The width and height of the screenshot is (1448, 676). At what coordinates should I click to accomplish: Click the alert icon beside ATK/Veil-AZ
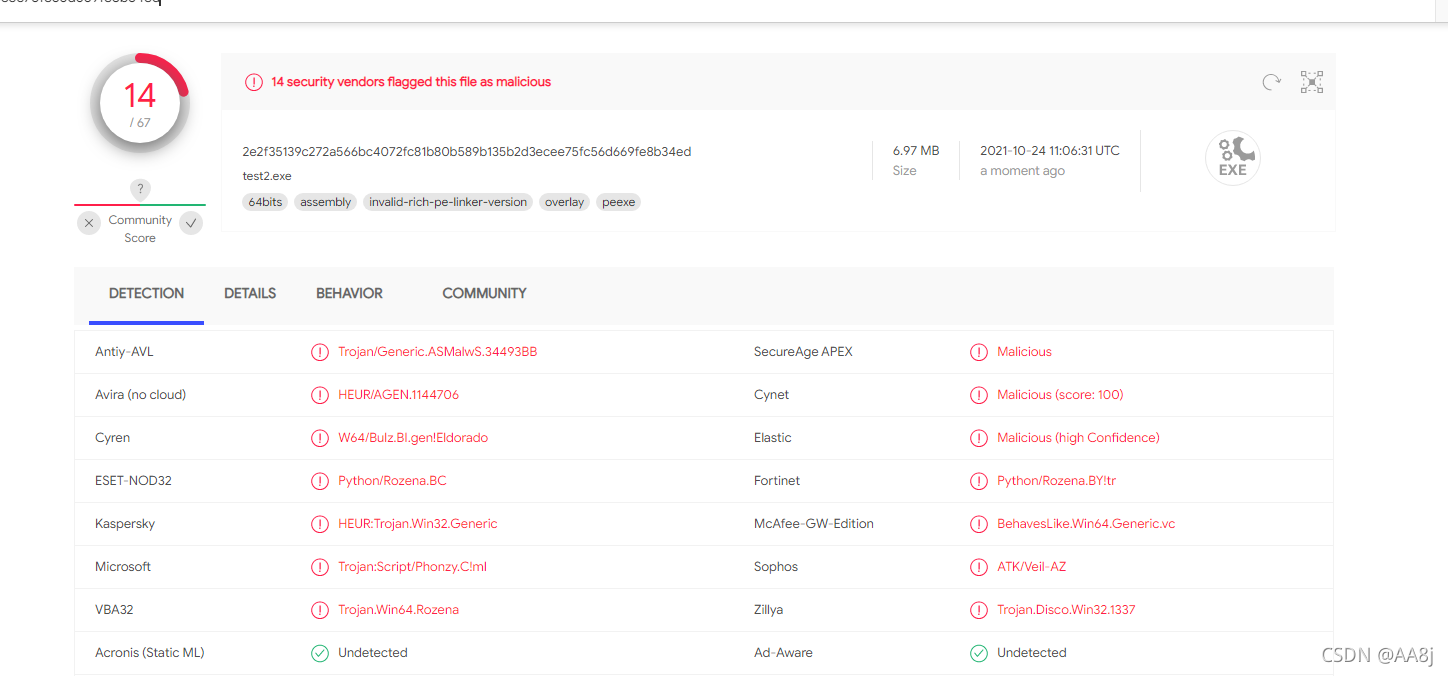tap(979, 567)
